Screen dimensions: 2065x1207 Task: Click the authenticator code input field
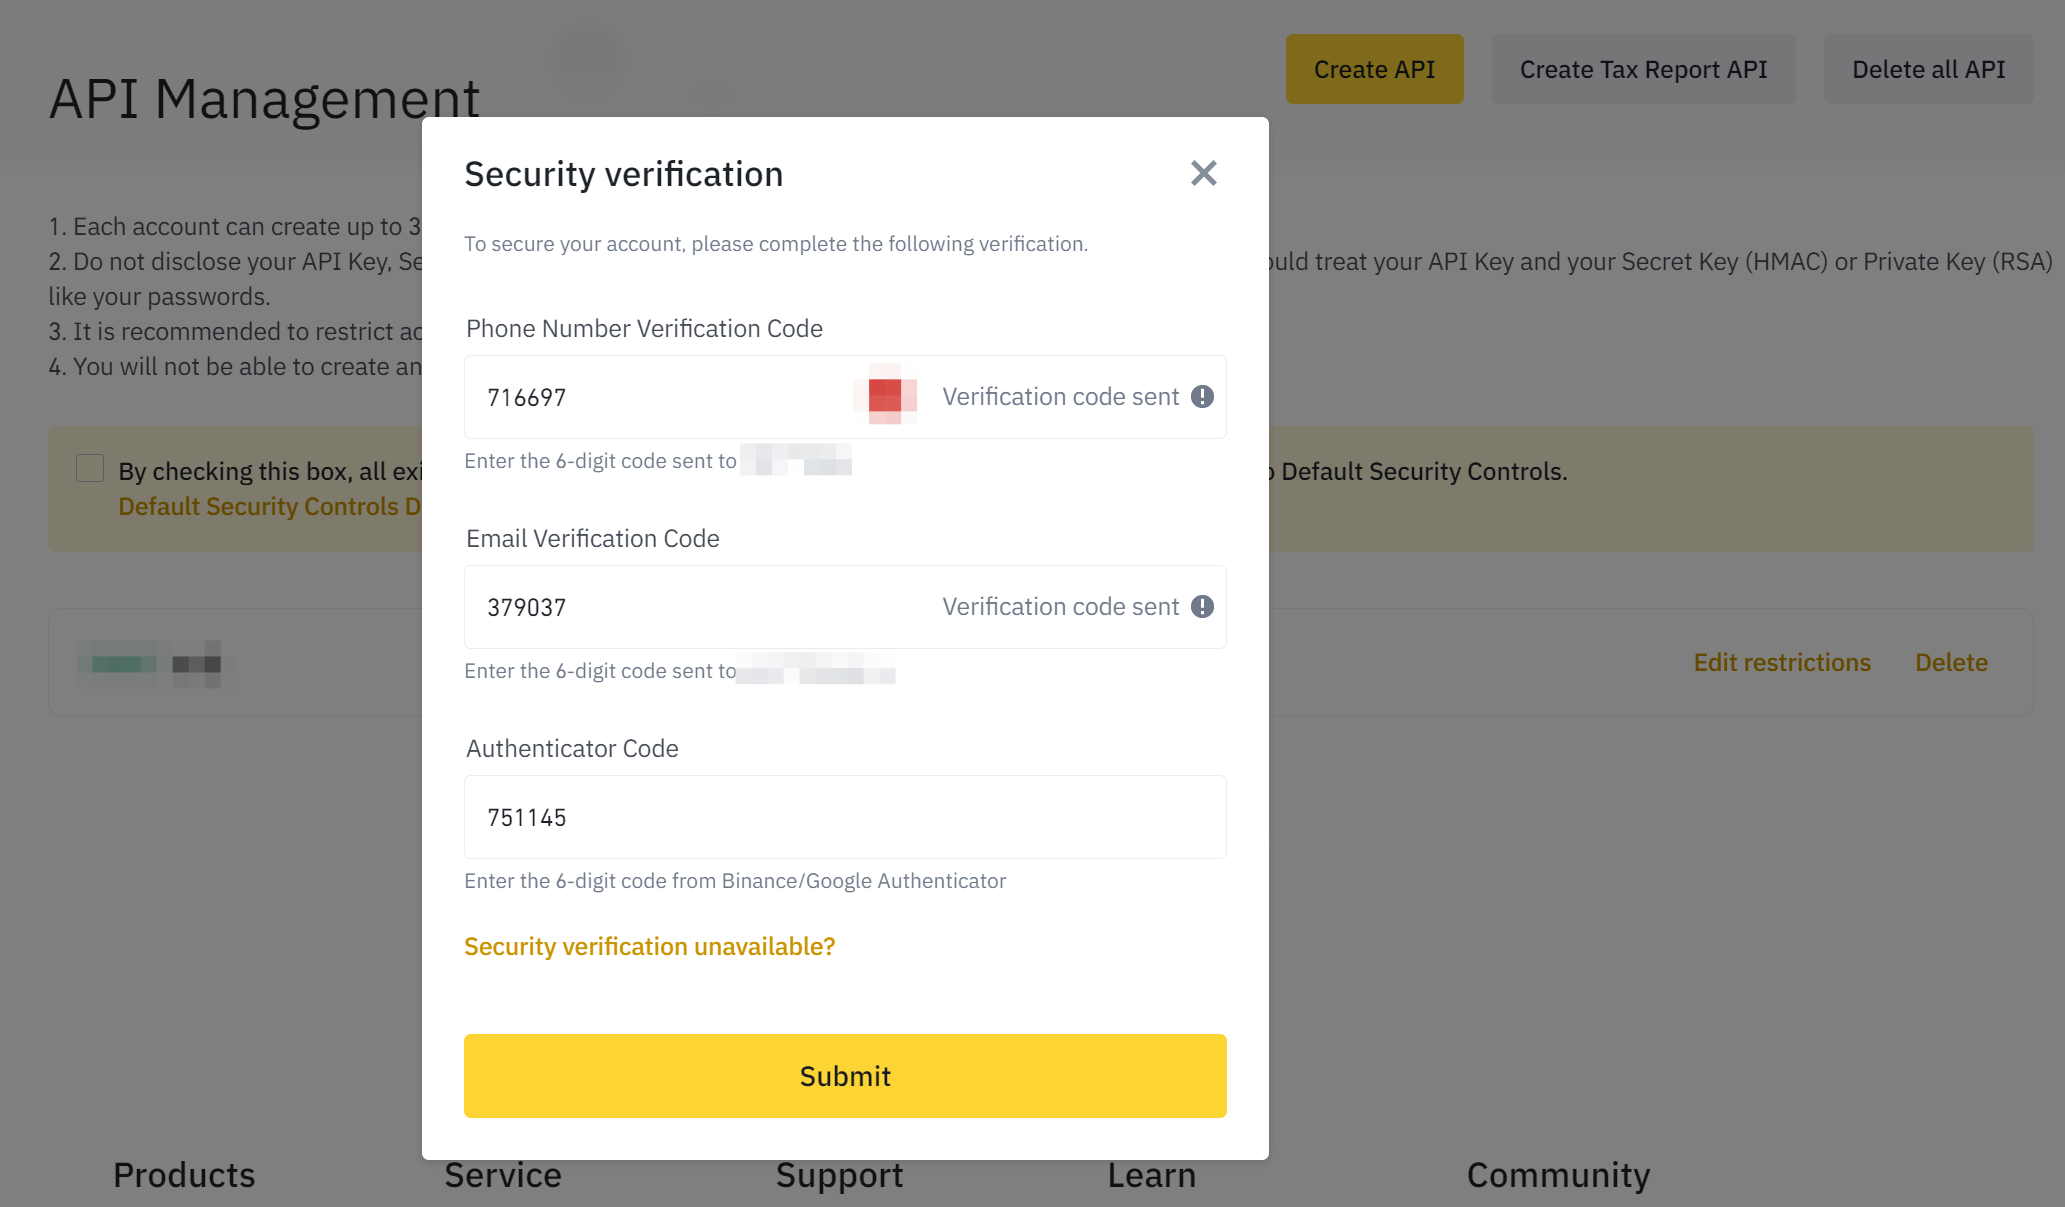pyautogui.click(x=845, y=816)
